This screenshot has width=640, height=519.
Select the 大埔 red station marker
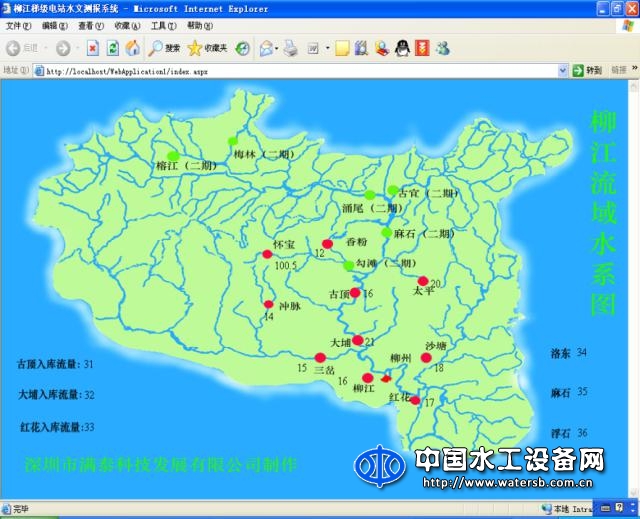[358, 340]
